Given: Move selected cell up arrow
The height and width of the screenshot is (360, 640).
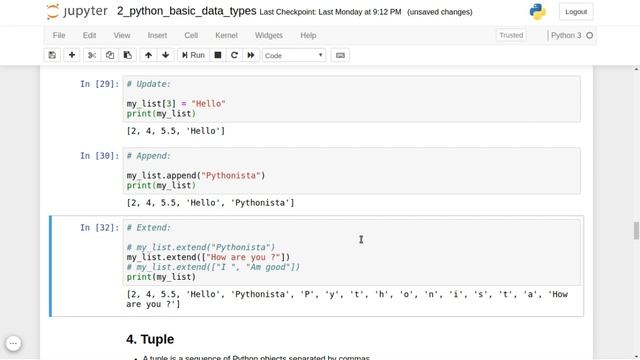Looking at the screenshot, I should [x=149, y=55].
